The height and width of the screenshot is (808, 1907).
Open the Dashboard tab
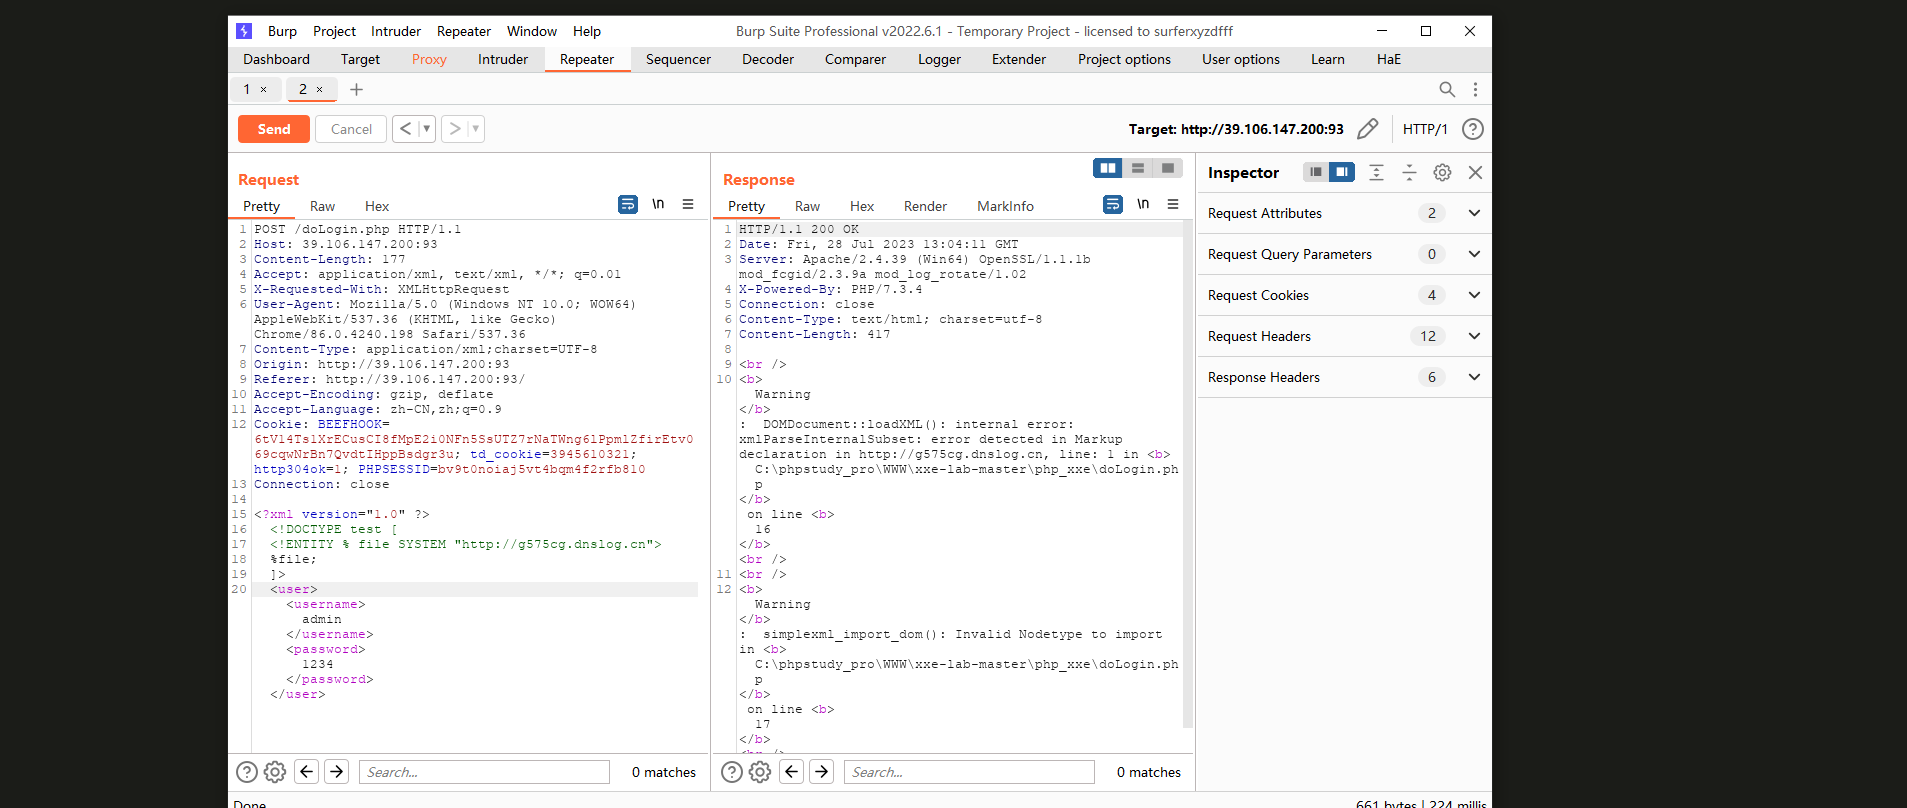tap(276, 59)
